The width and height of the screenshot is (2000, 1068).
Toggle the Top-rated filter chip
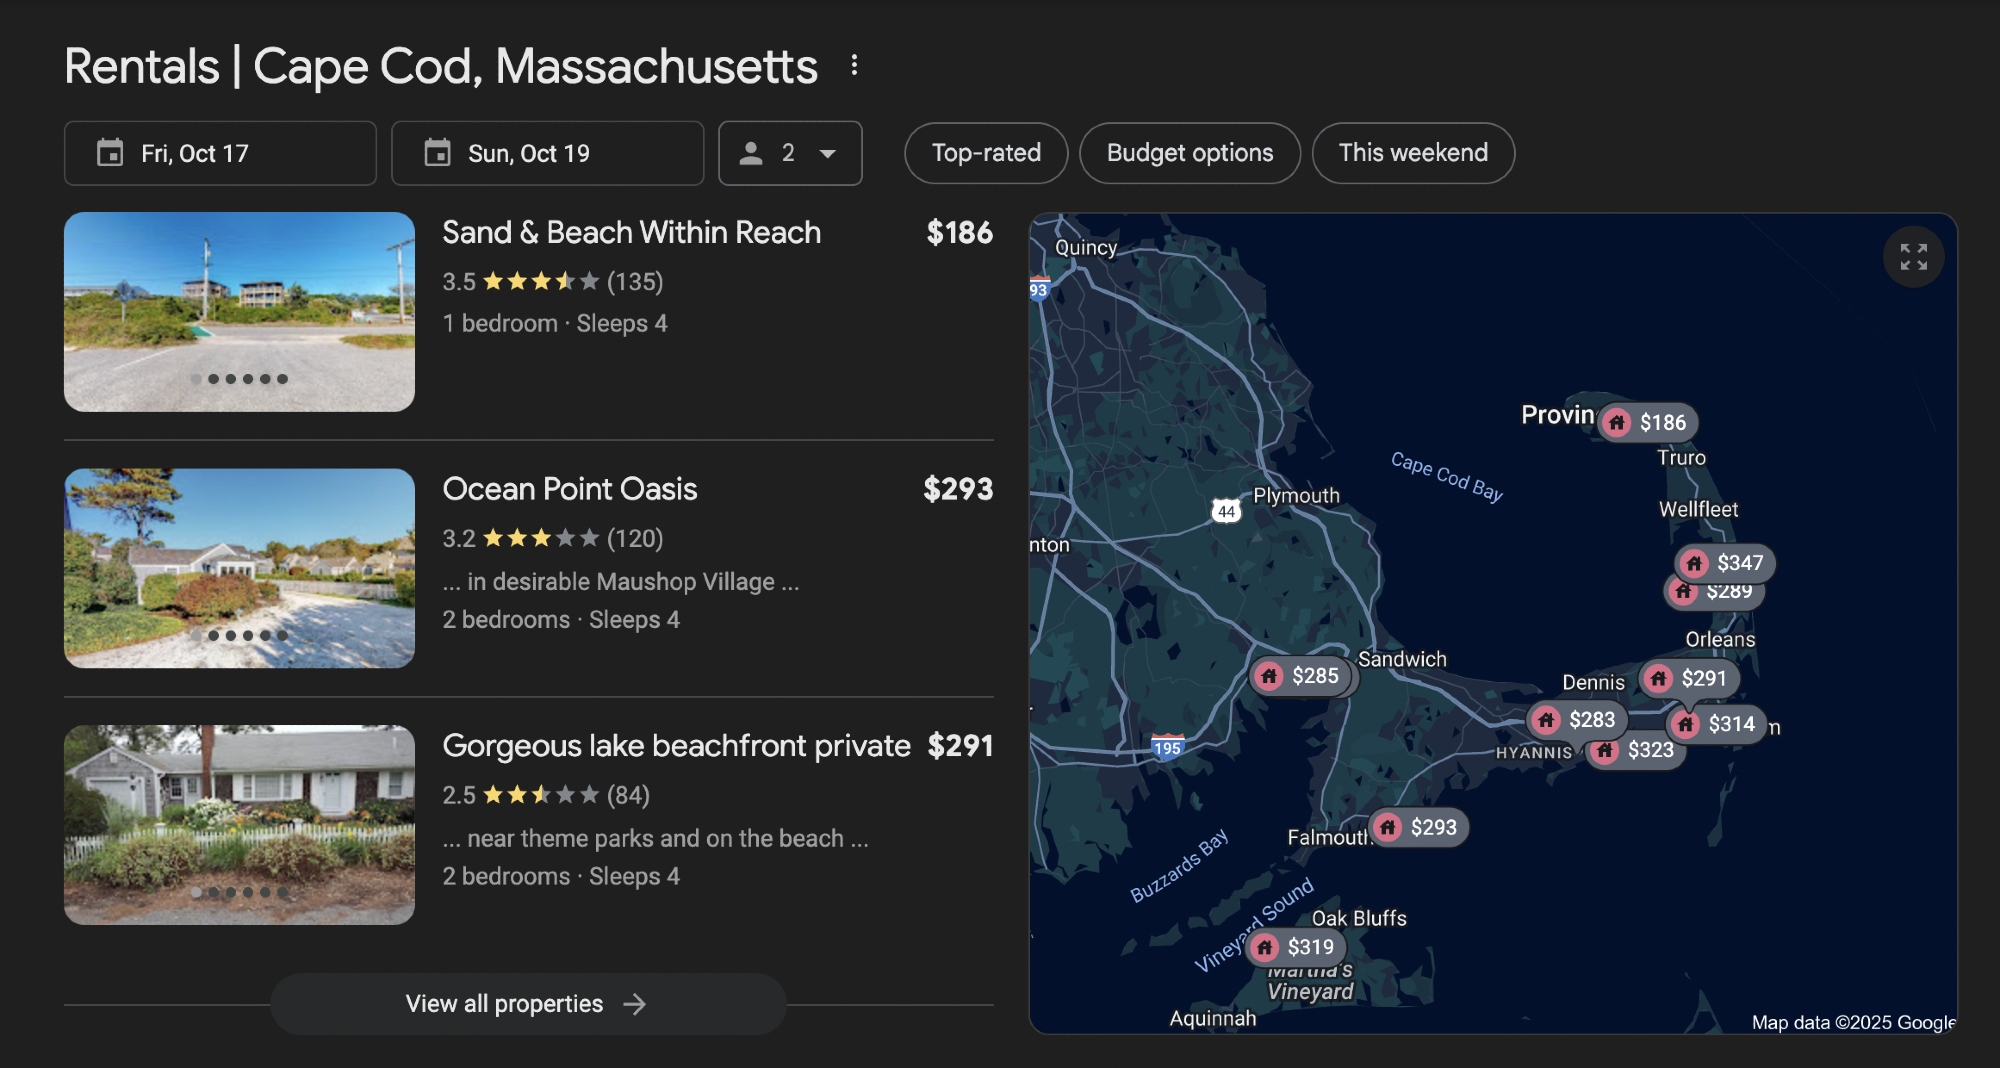pos(986,153)
